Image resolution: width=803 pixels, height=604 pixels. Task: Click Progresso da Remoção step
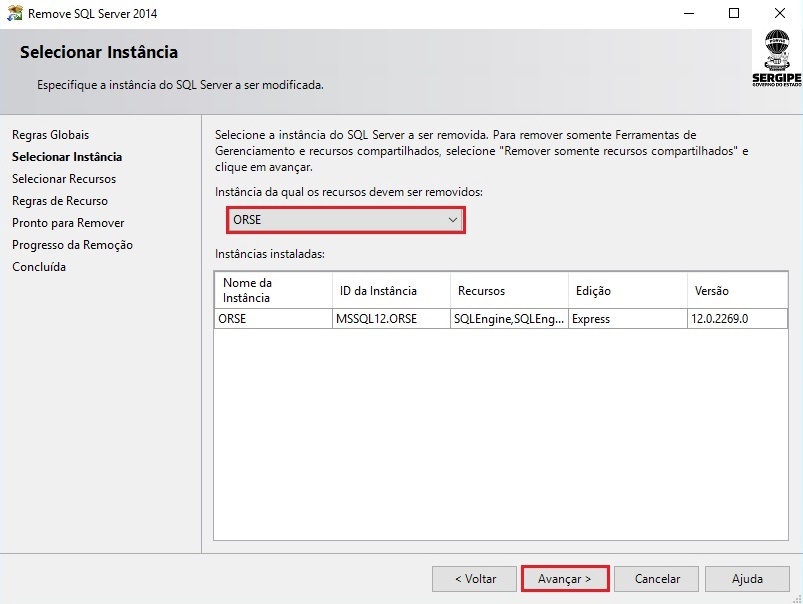tap(72, 245)
